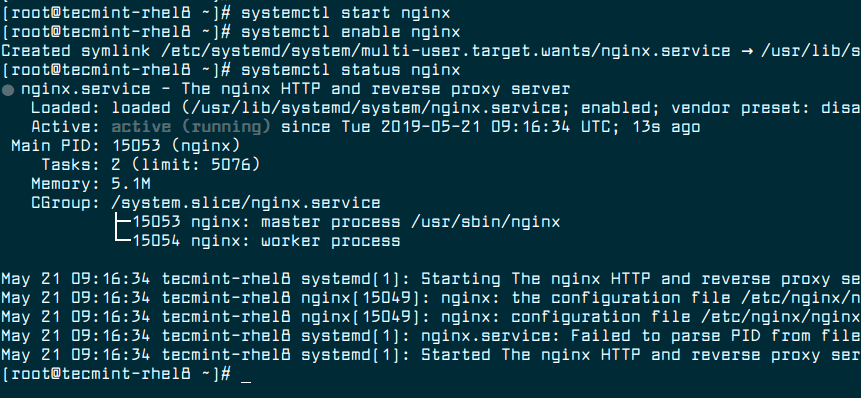
Task: Click the Memory 5.1M value
Action: 131,184
